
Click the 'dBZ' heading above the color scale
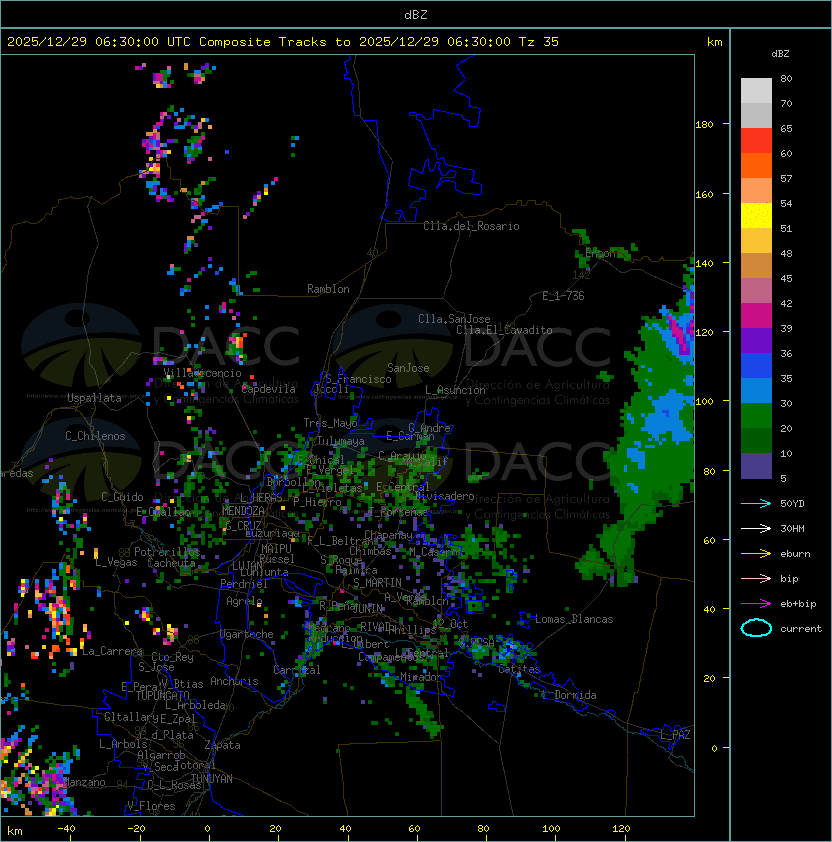[780, 54]
